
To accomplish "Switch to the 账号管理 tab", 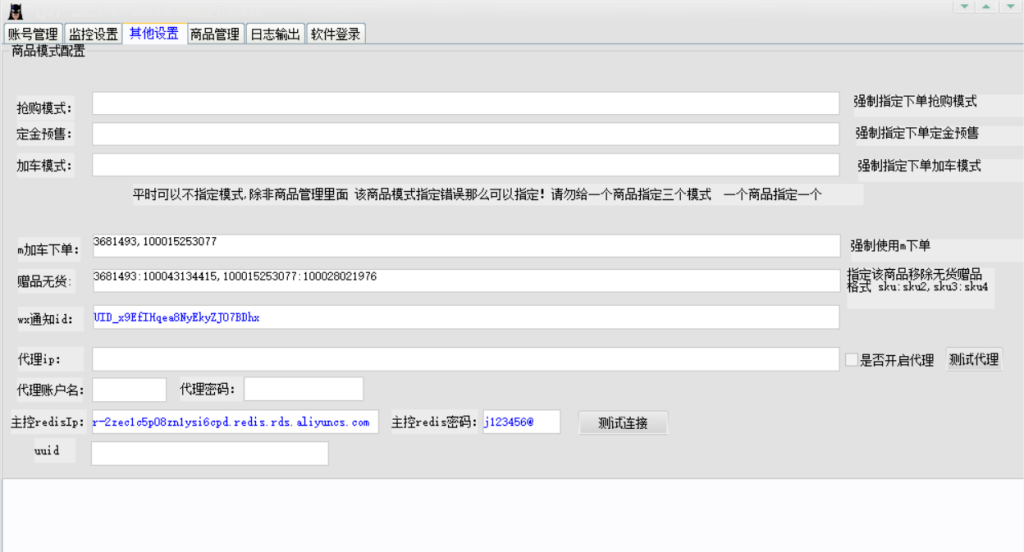I will coord(33,34).
